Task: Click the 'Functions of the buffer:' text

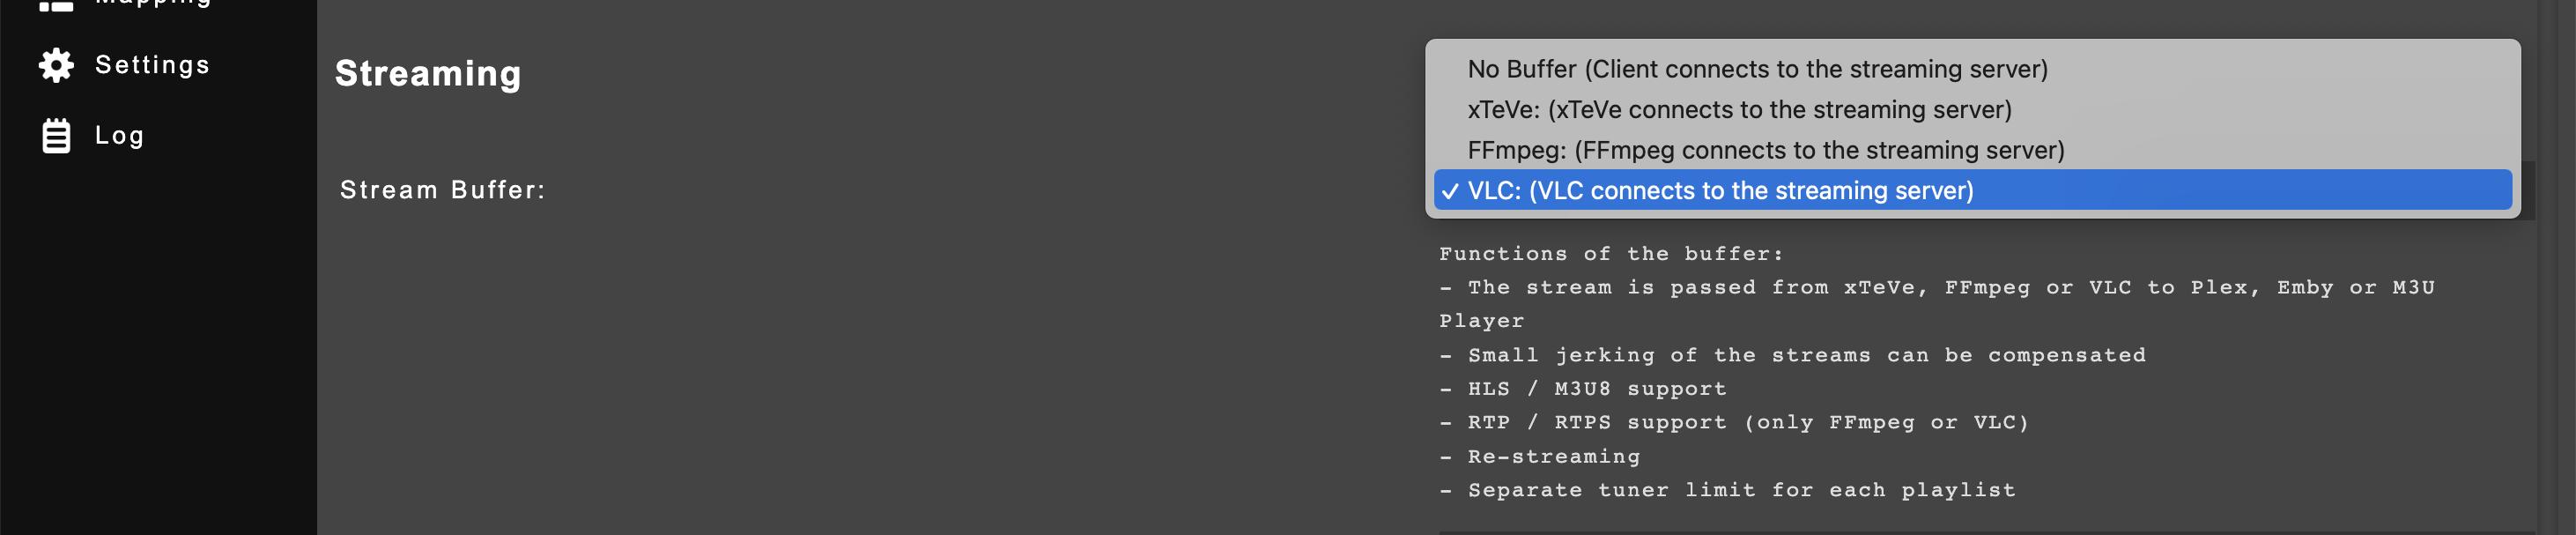Action: coord(1610,254)
